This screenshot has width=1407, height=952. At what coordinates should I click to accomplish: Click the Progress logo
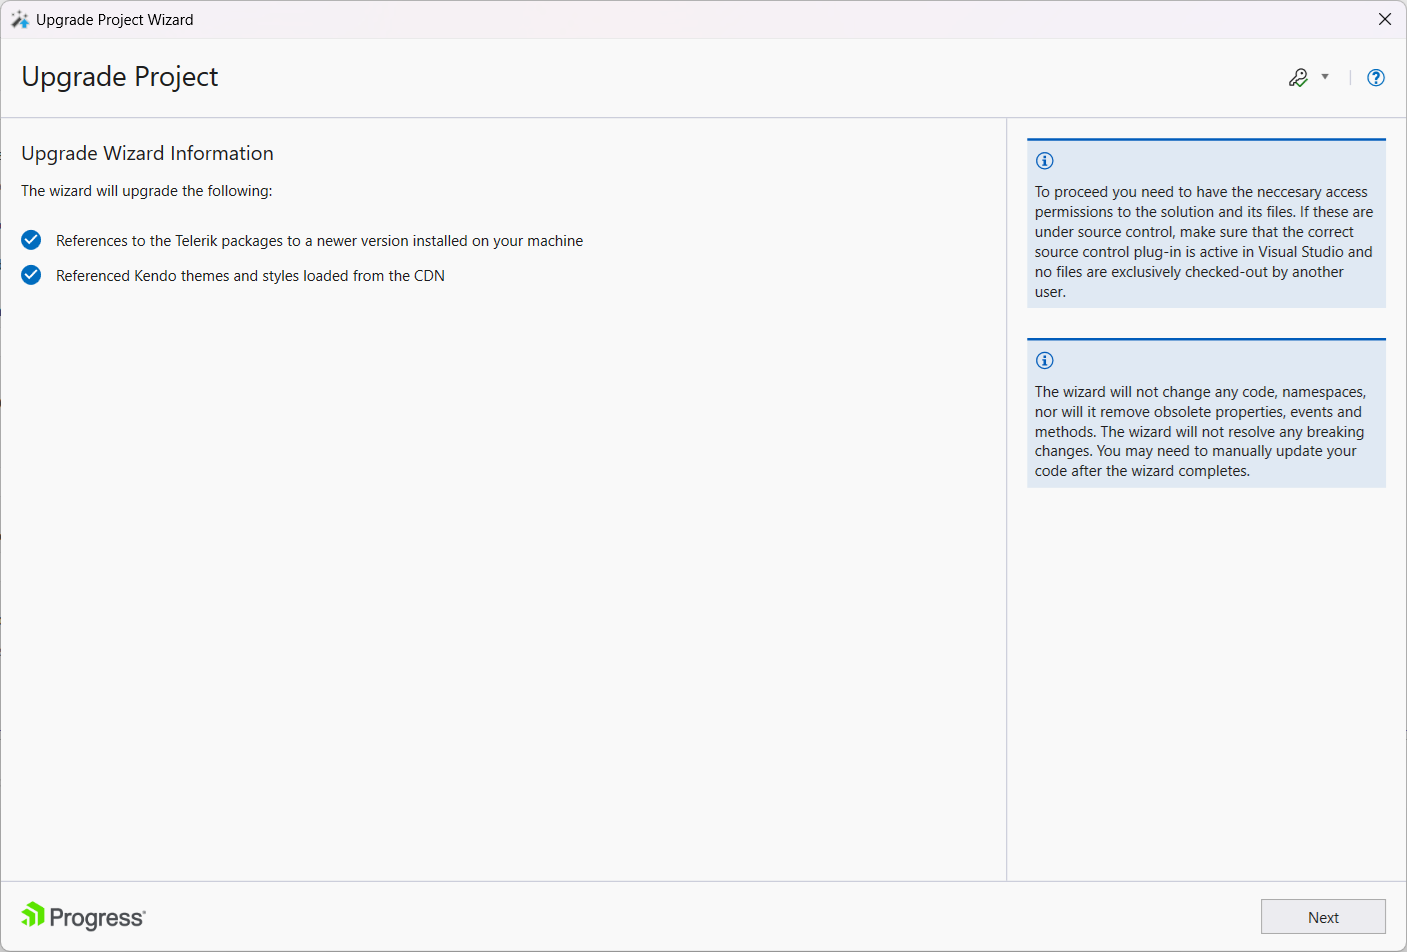click(84, 916)
